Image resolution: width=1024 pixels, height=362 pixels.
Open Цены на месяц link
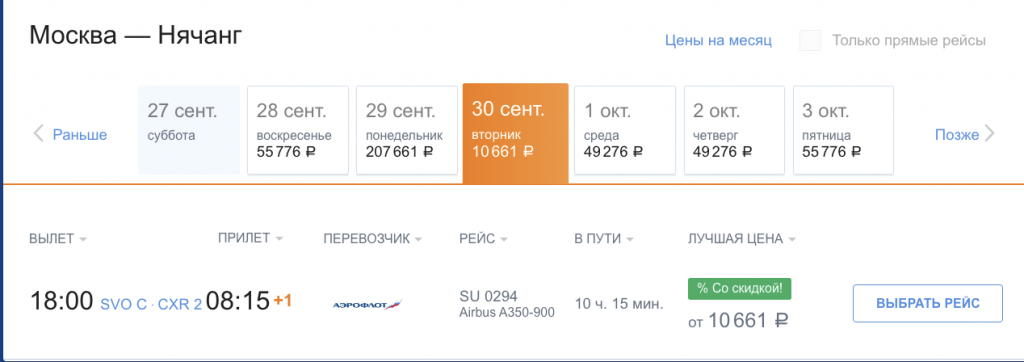point(718,41)
